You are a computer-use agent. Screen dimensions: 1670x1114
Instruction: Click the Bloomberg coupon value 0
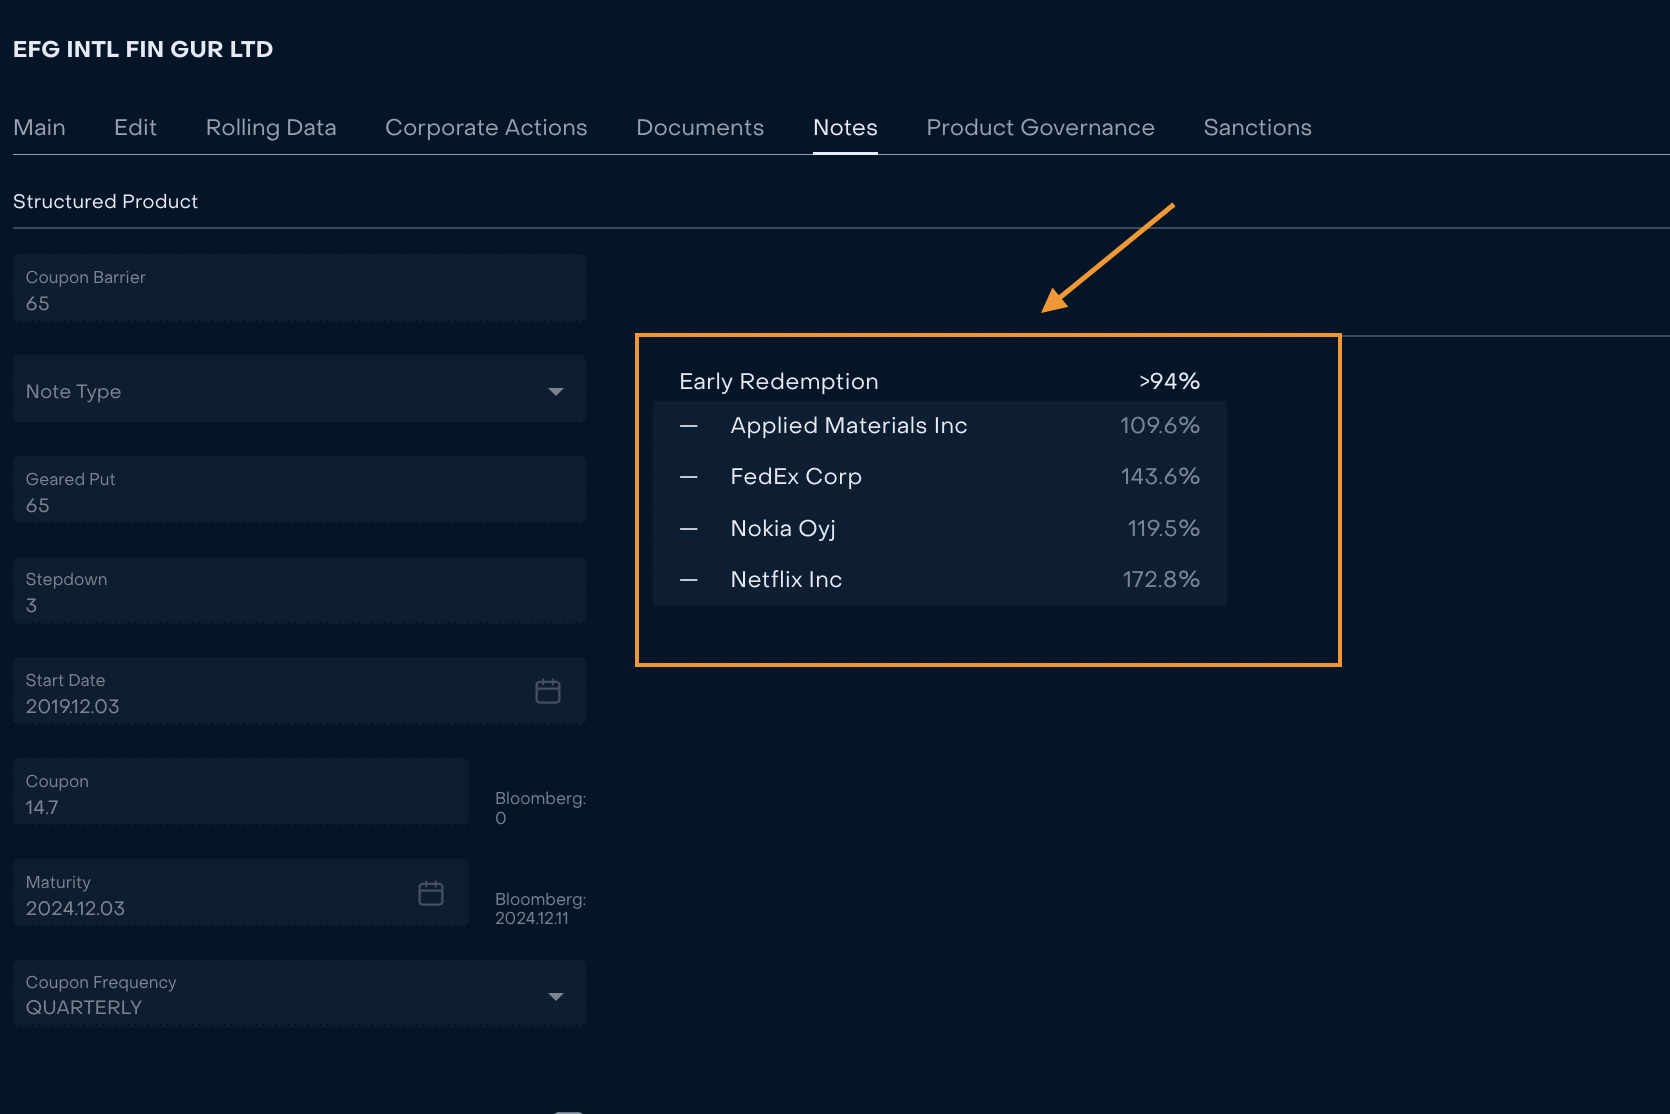501,818
